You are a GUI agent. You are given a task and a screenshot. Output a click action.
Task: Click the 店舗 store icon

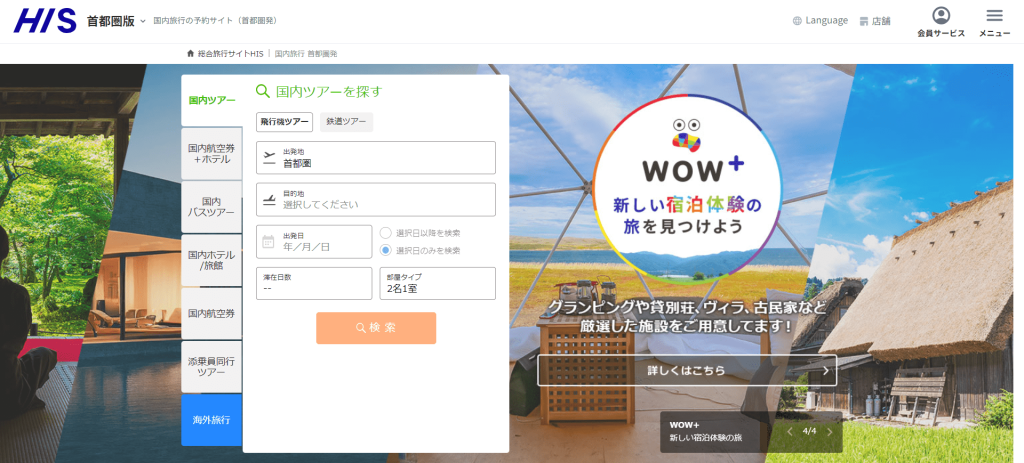coord(864,22)
